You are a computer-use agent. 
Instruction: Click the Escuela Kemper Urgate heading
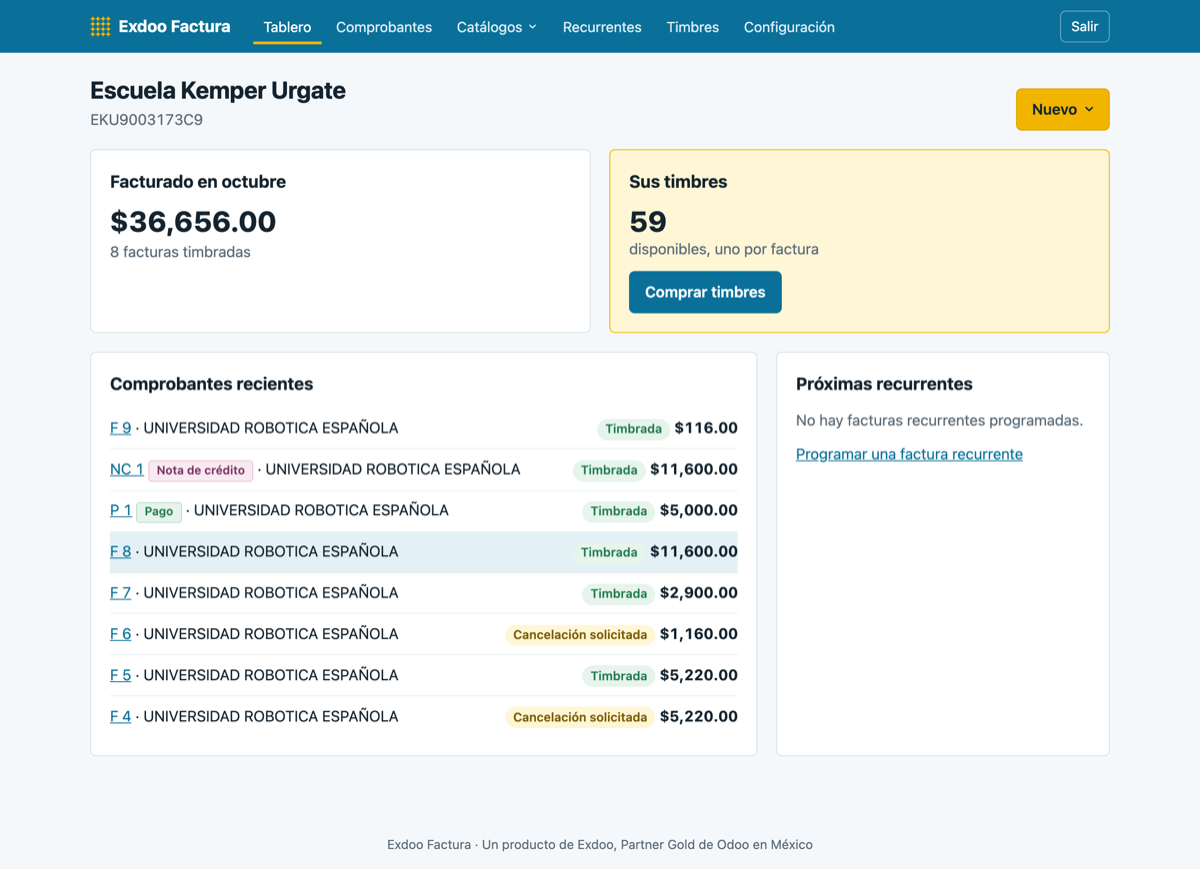(x=218, y=90)
